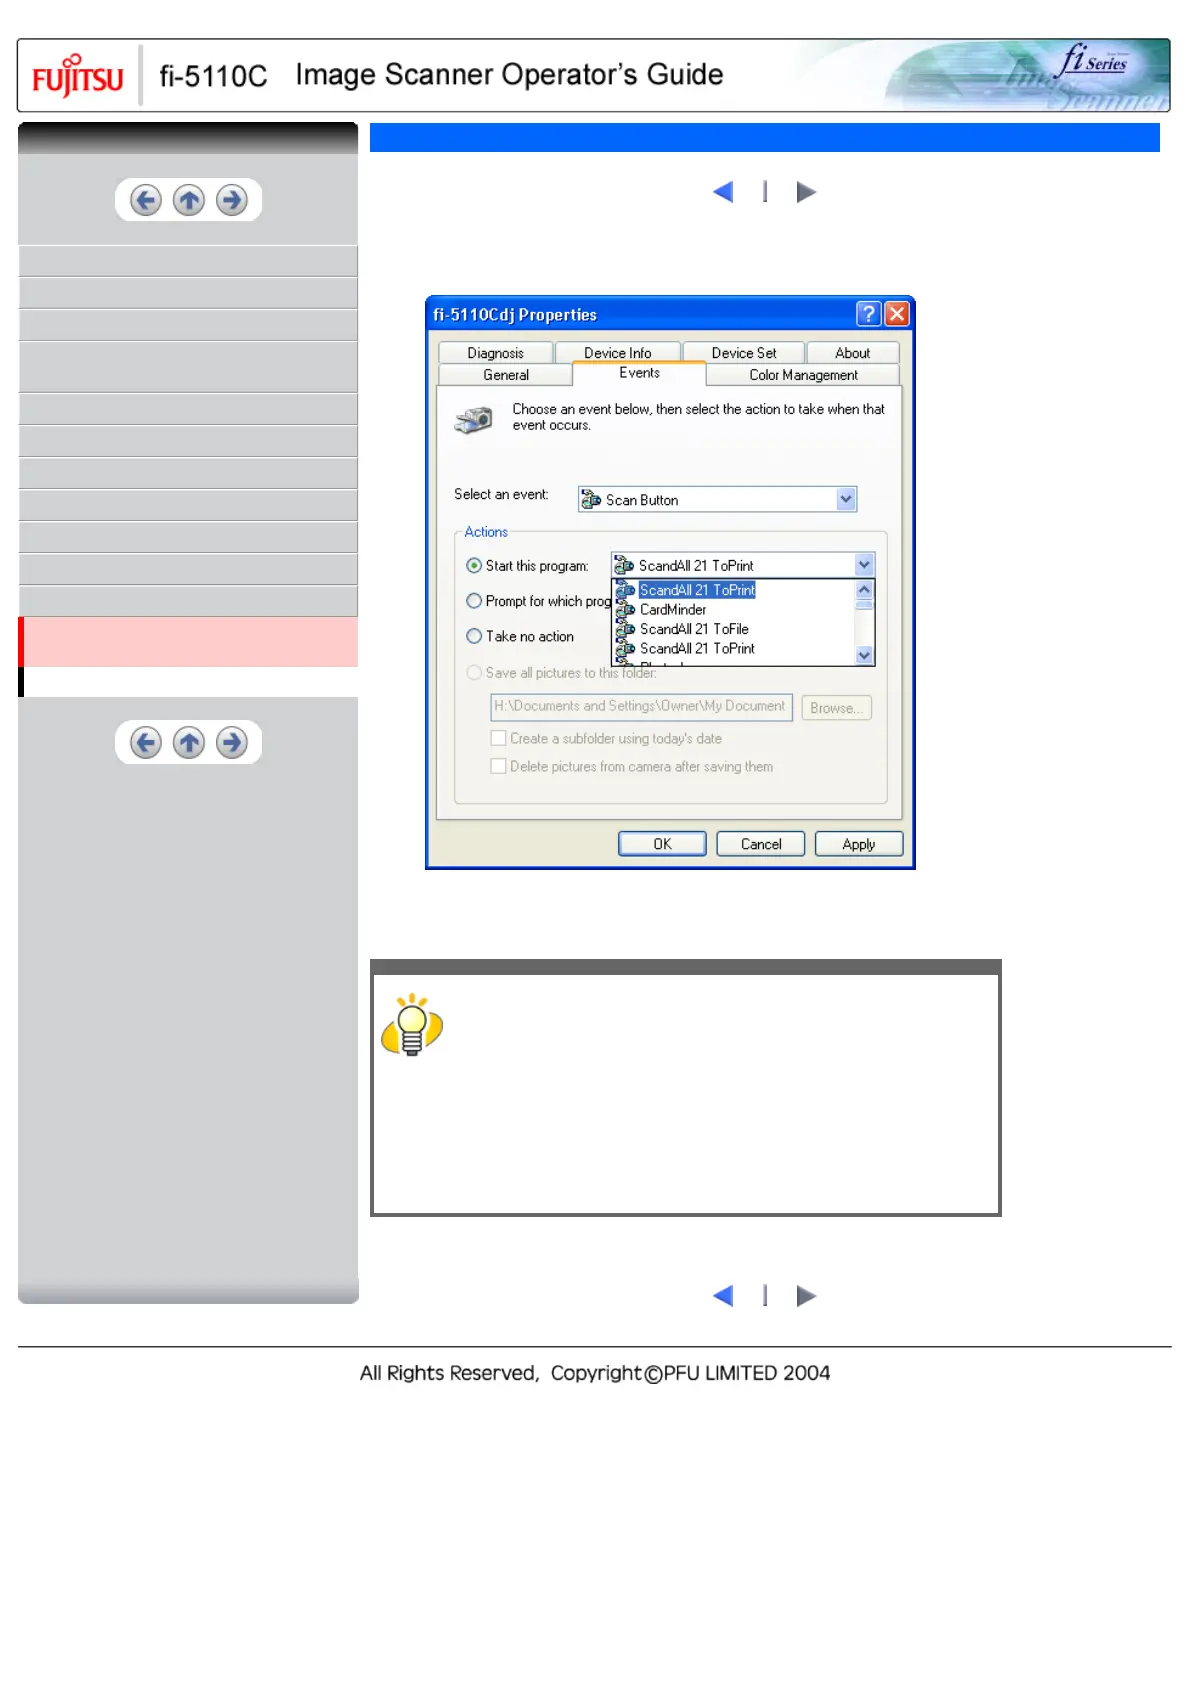Screen dimensions: 1190x1684
Task: Open the Color Management tab
Action: coord(803,375)
